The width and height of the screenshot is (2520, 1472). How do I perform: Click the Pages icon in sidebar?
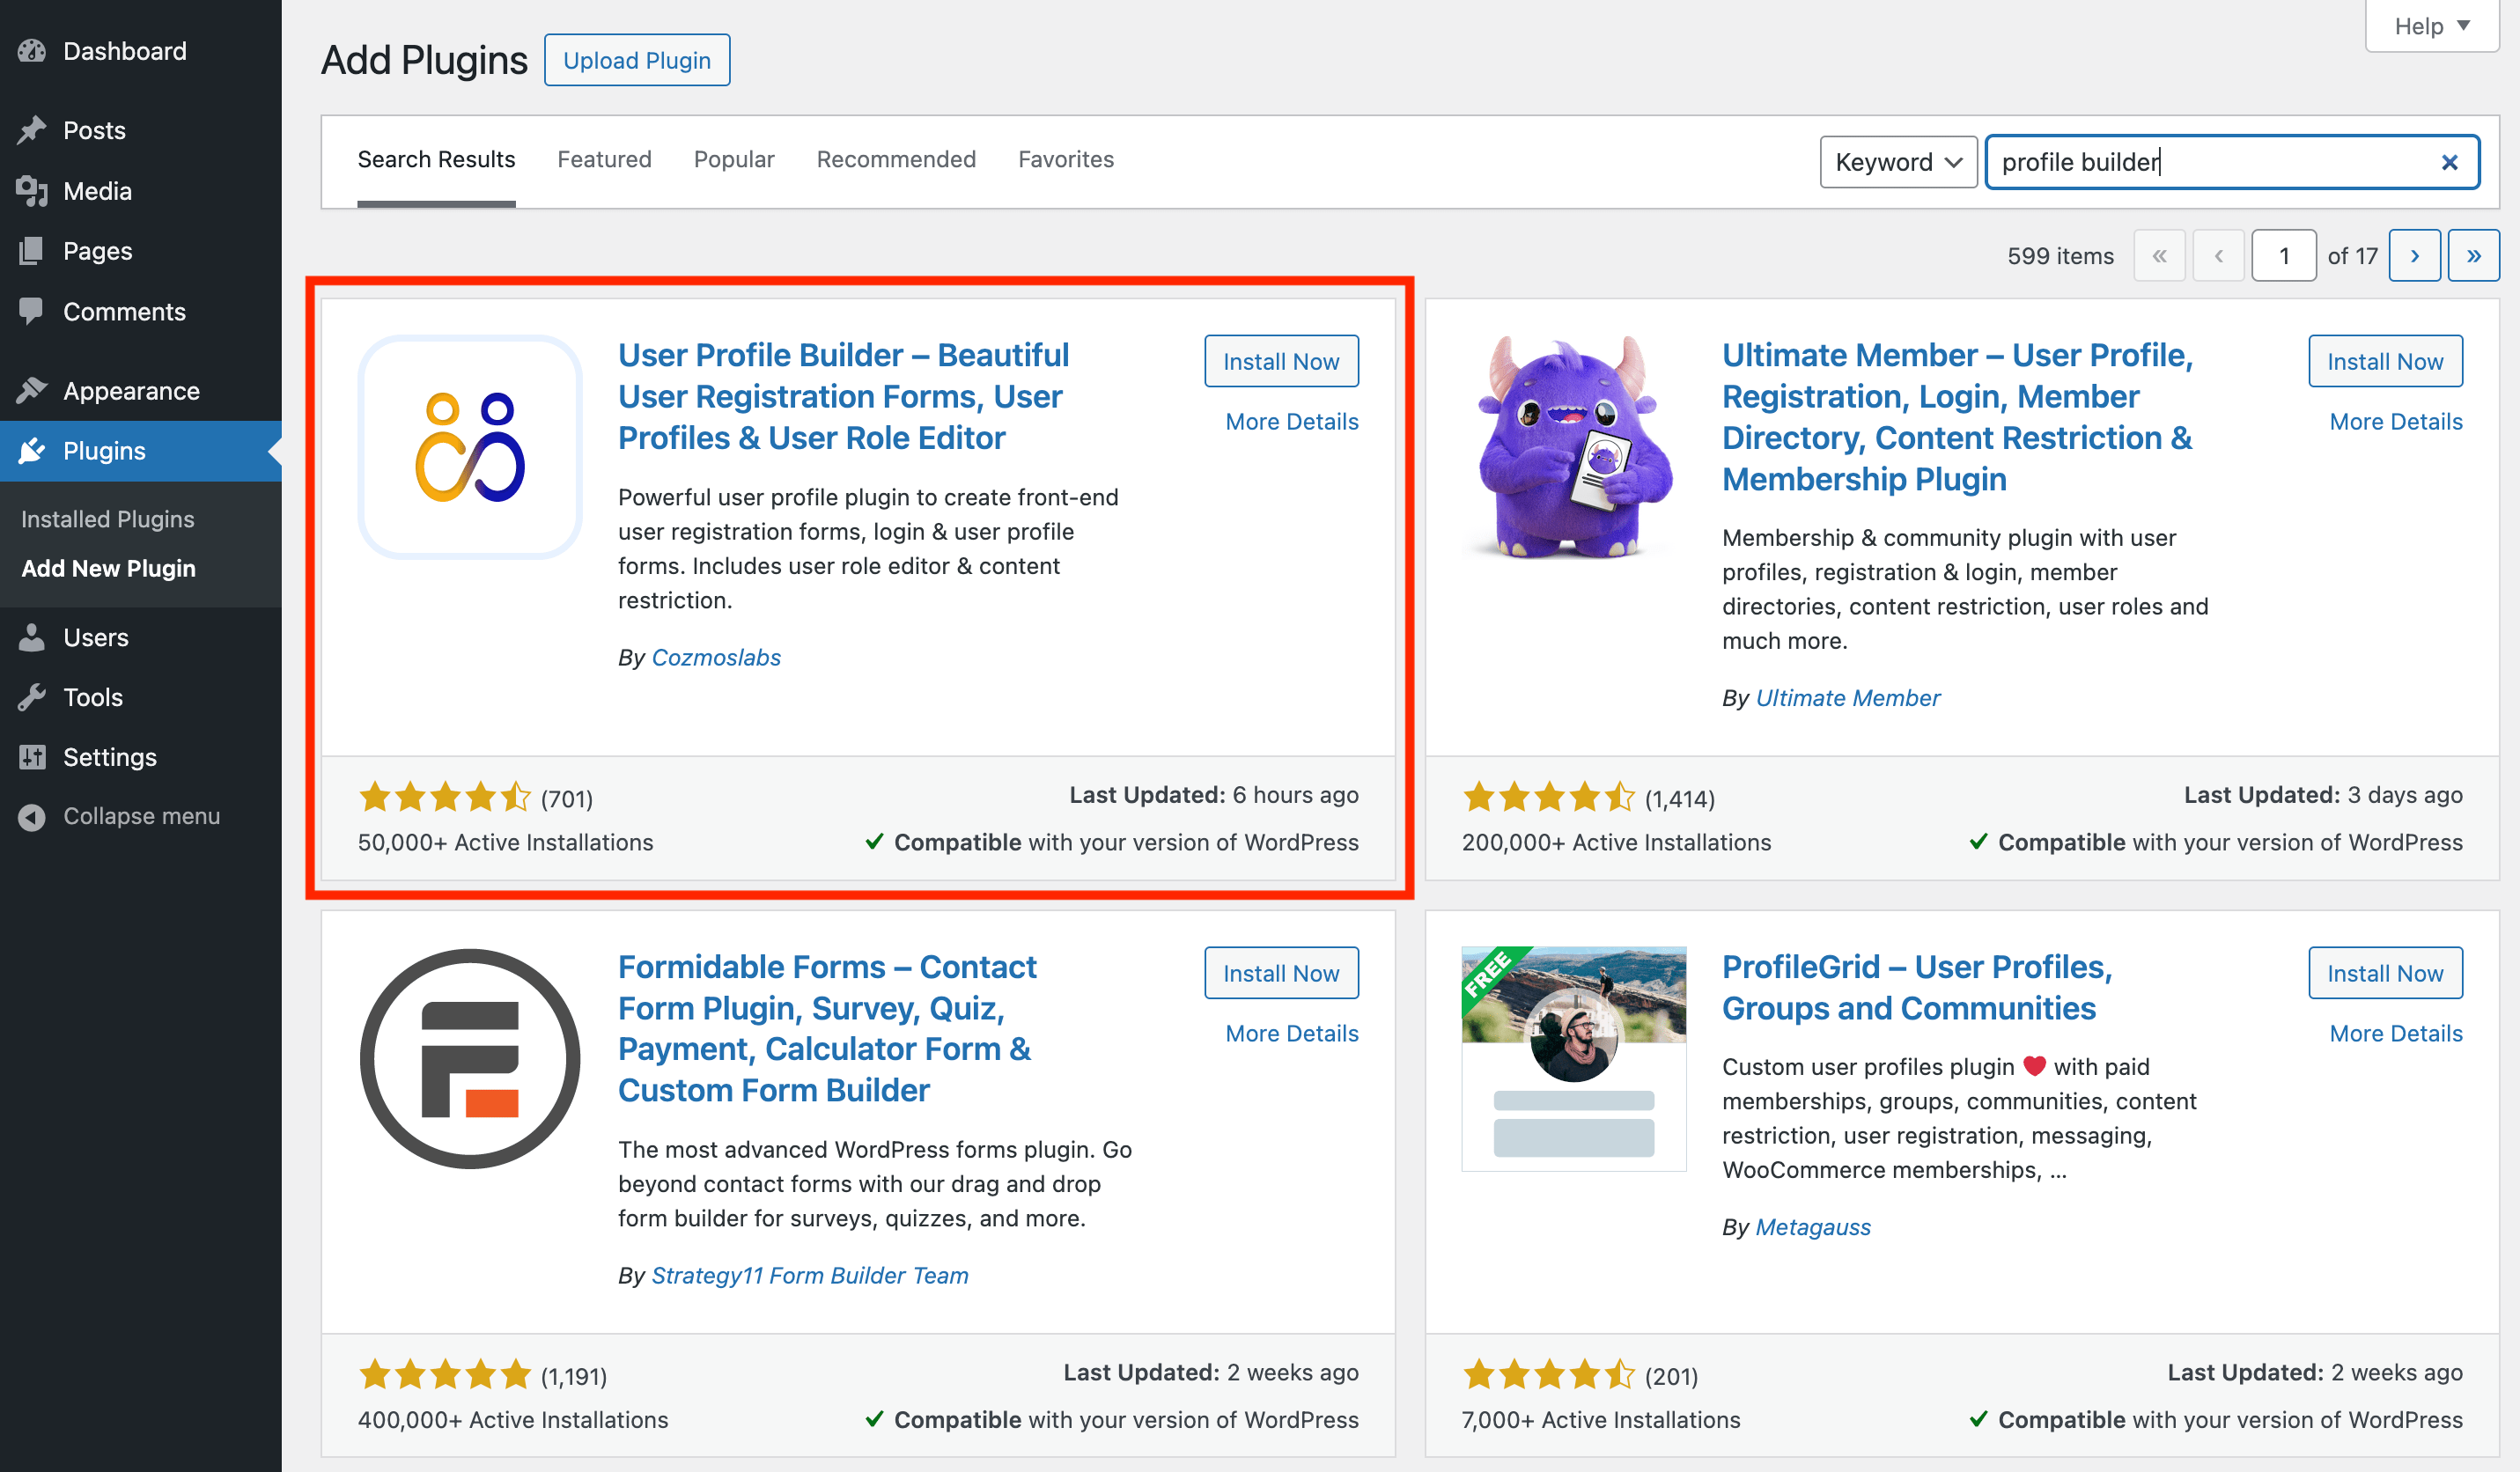point(32,251)
